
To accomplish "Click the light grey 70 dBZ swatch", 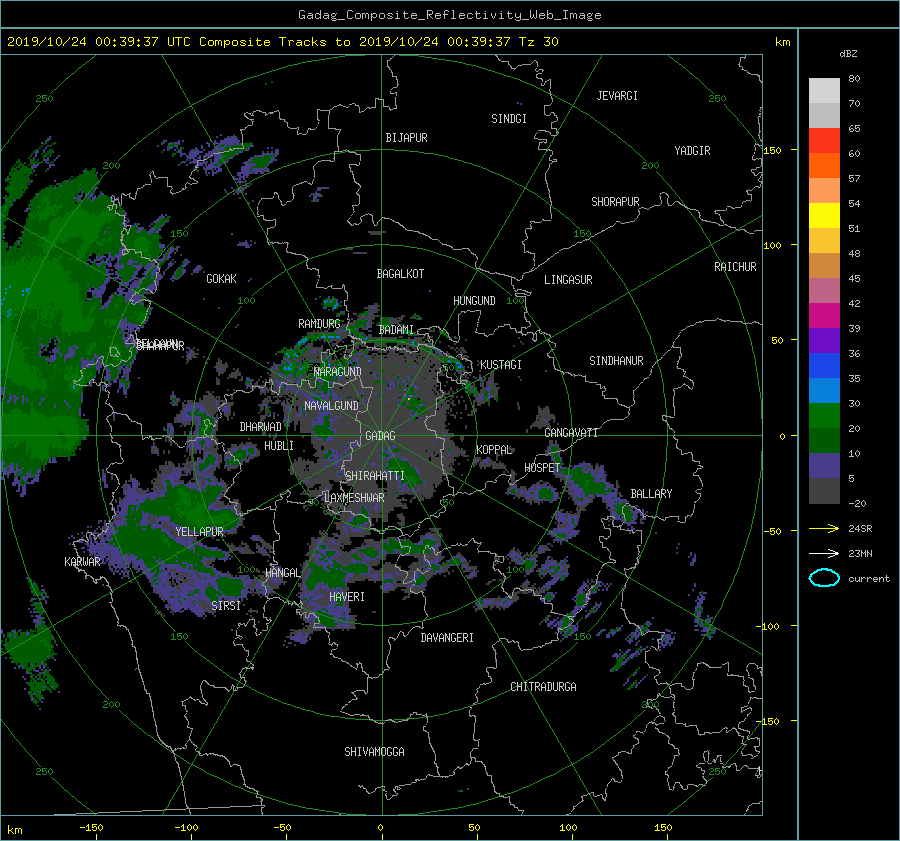I will pyautogui.click(x=824, y=91).
